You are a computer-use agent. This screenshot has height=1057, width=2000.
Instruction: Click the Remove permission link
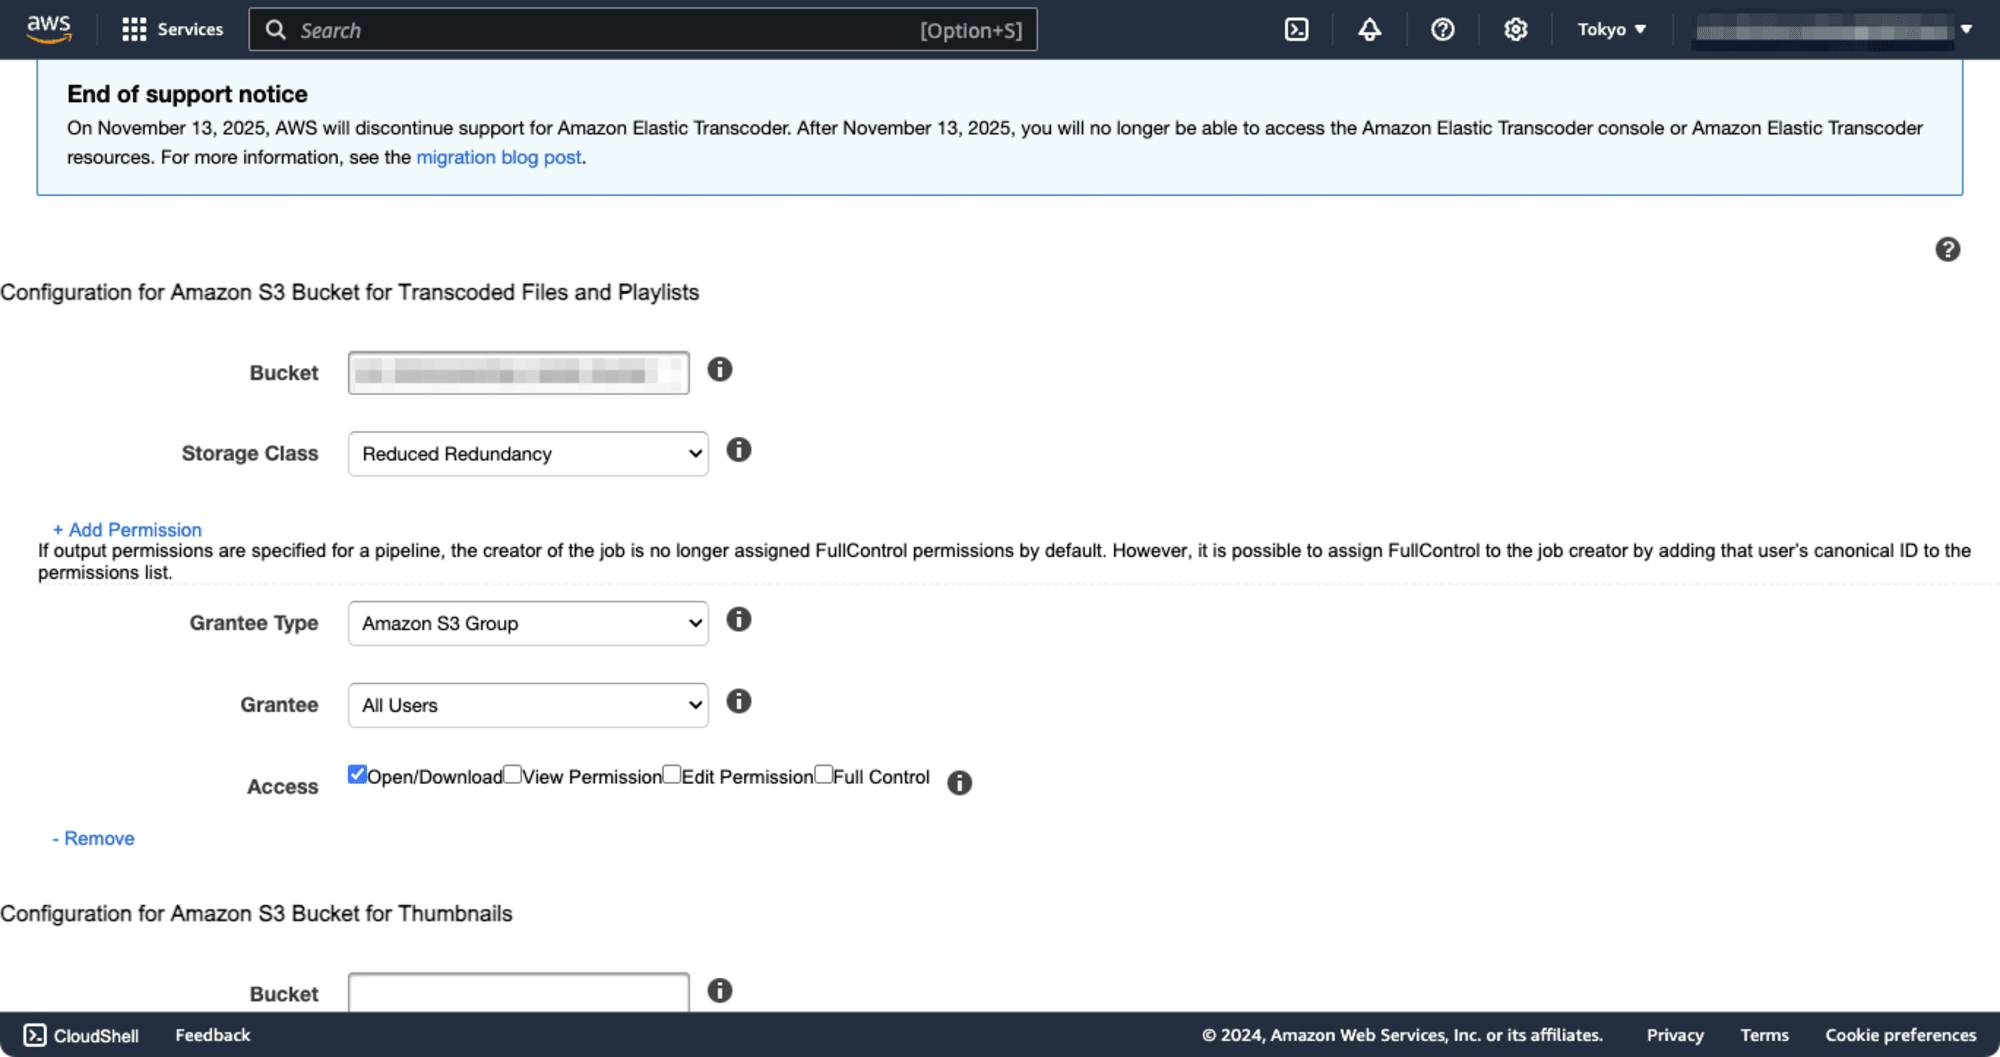pyautogui.click(x=93, y=838)
